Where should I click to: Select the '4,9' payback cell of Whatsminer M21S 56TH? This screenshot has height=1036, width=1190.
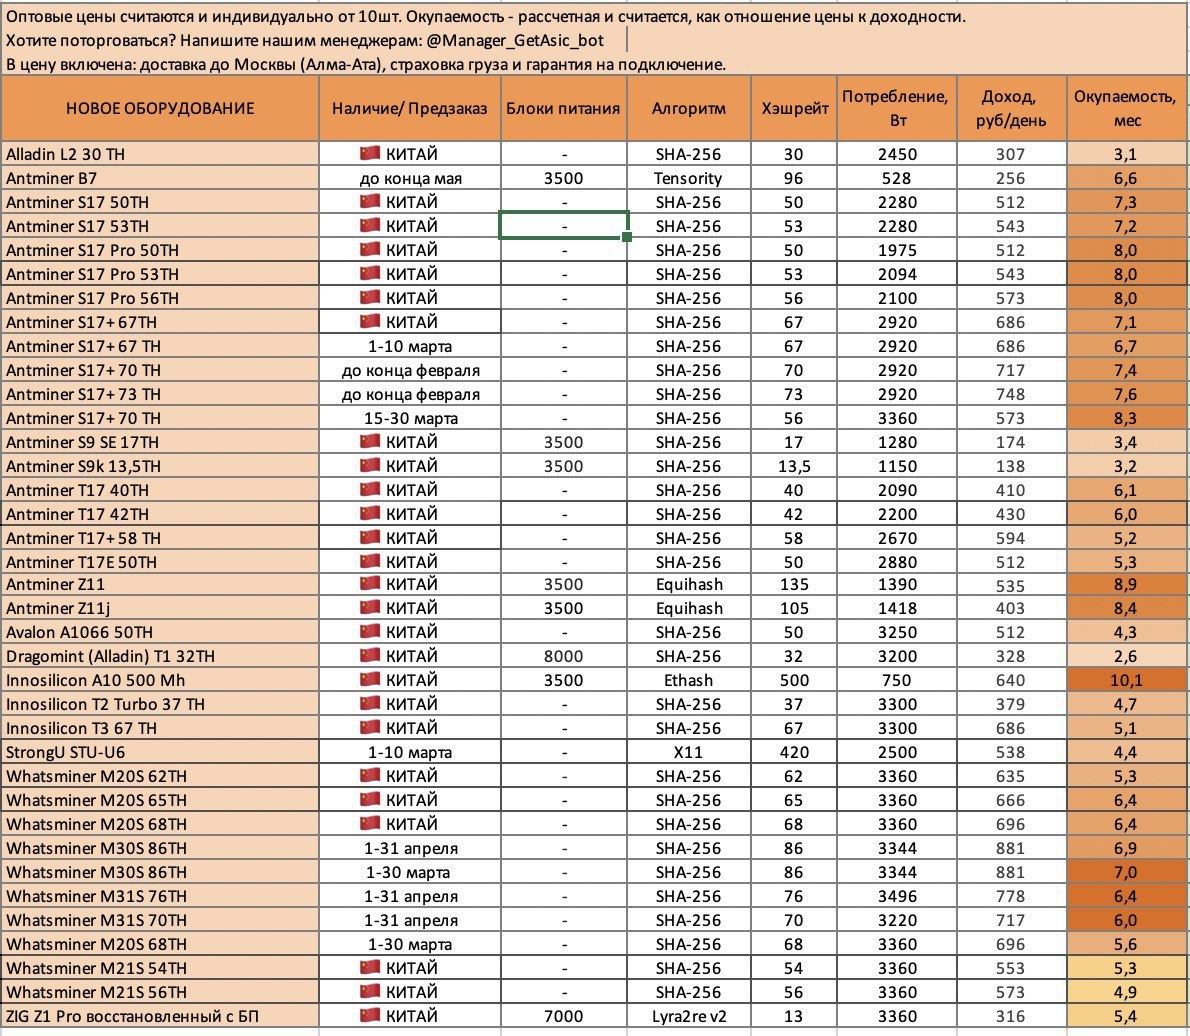(1126, 992)
